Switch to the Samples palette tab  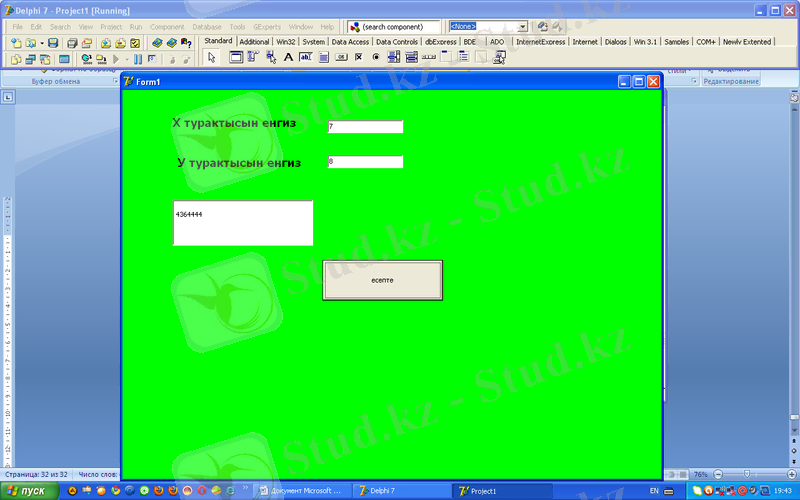(677, 42)
